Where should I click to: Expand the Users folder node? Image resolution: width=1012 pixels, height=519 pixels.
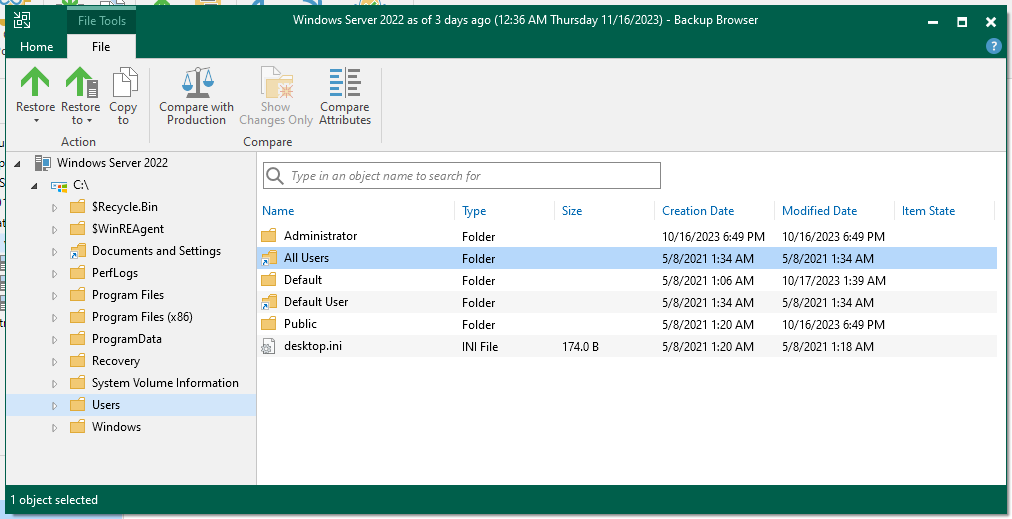pos(54,406)
